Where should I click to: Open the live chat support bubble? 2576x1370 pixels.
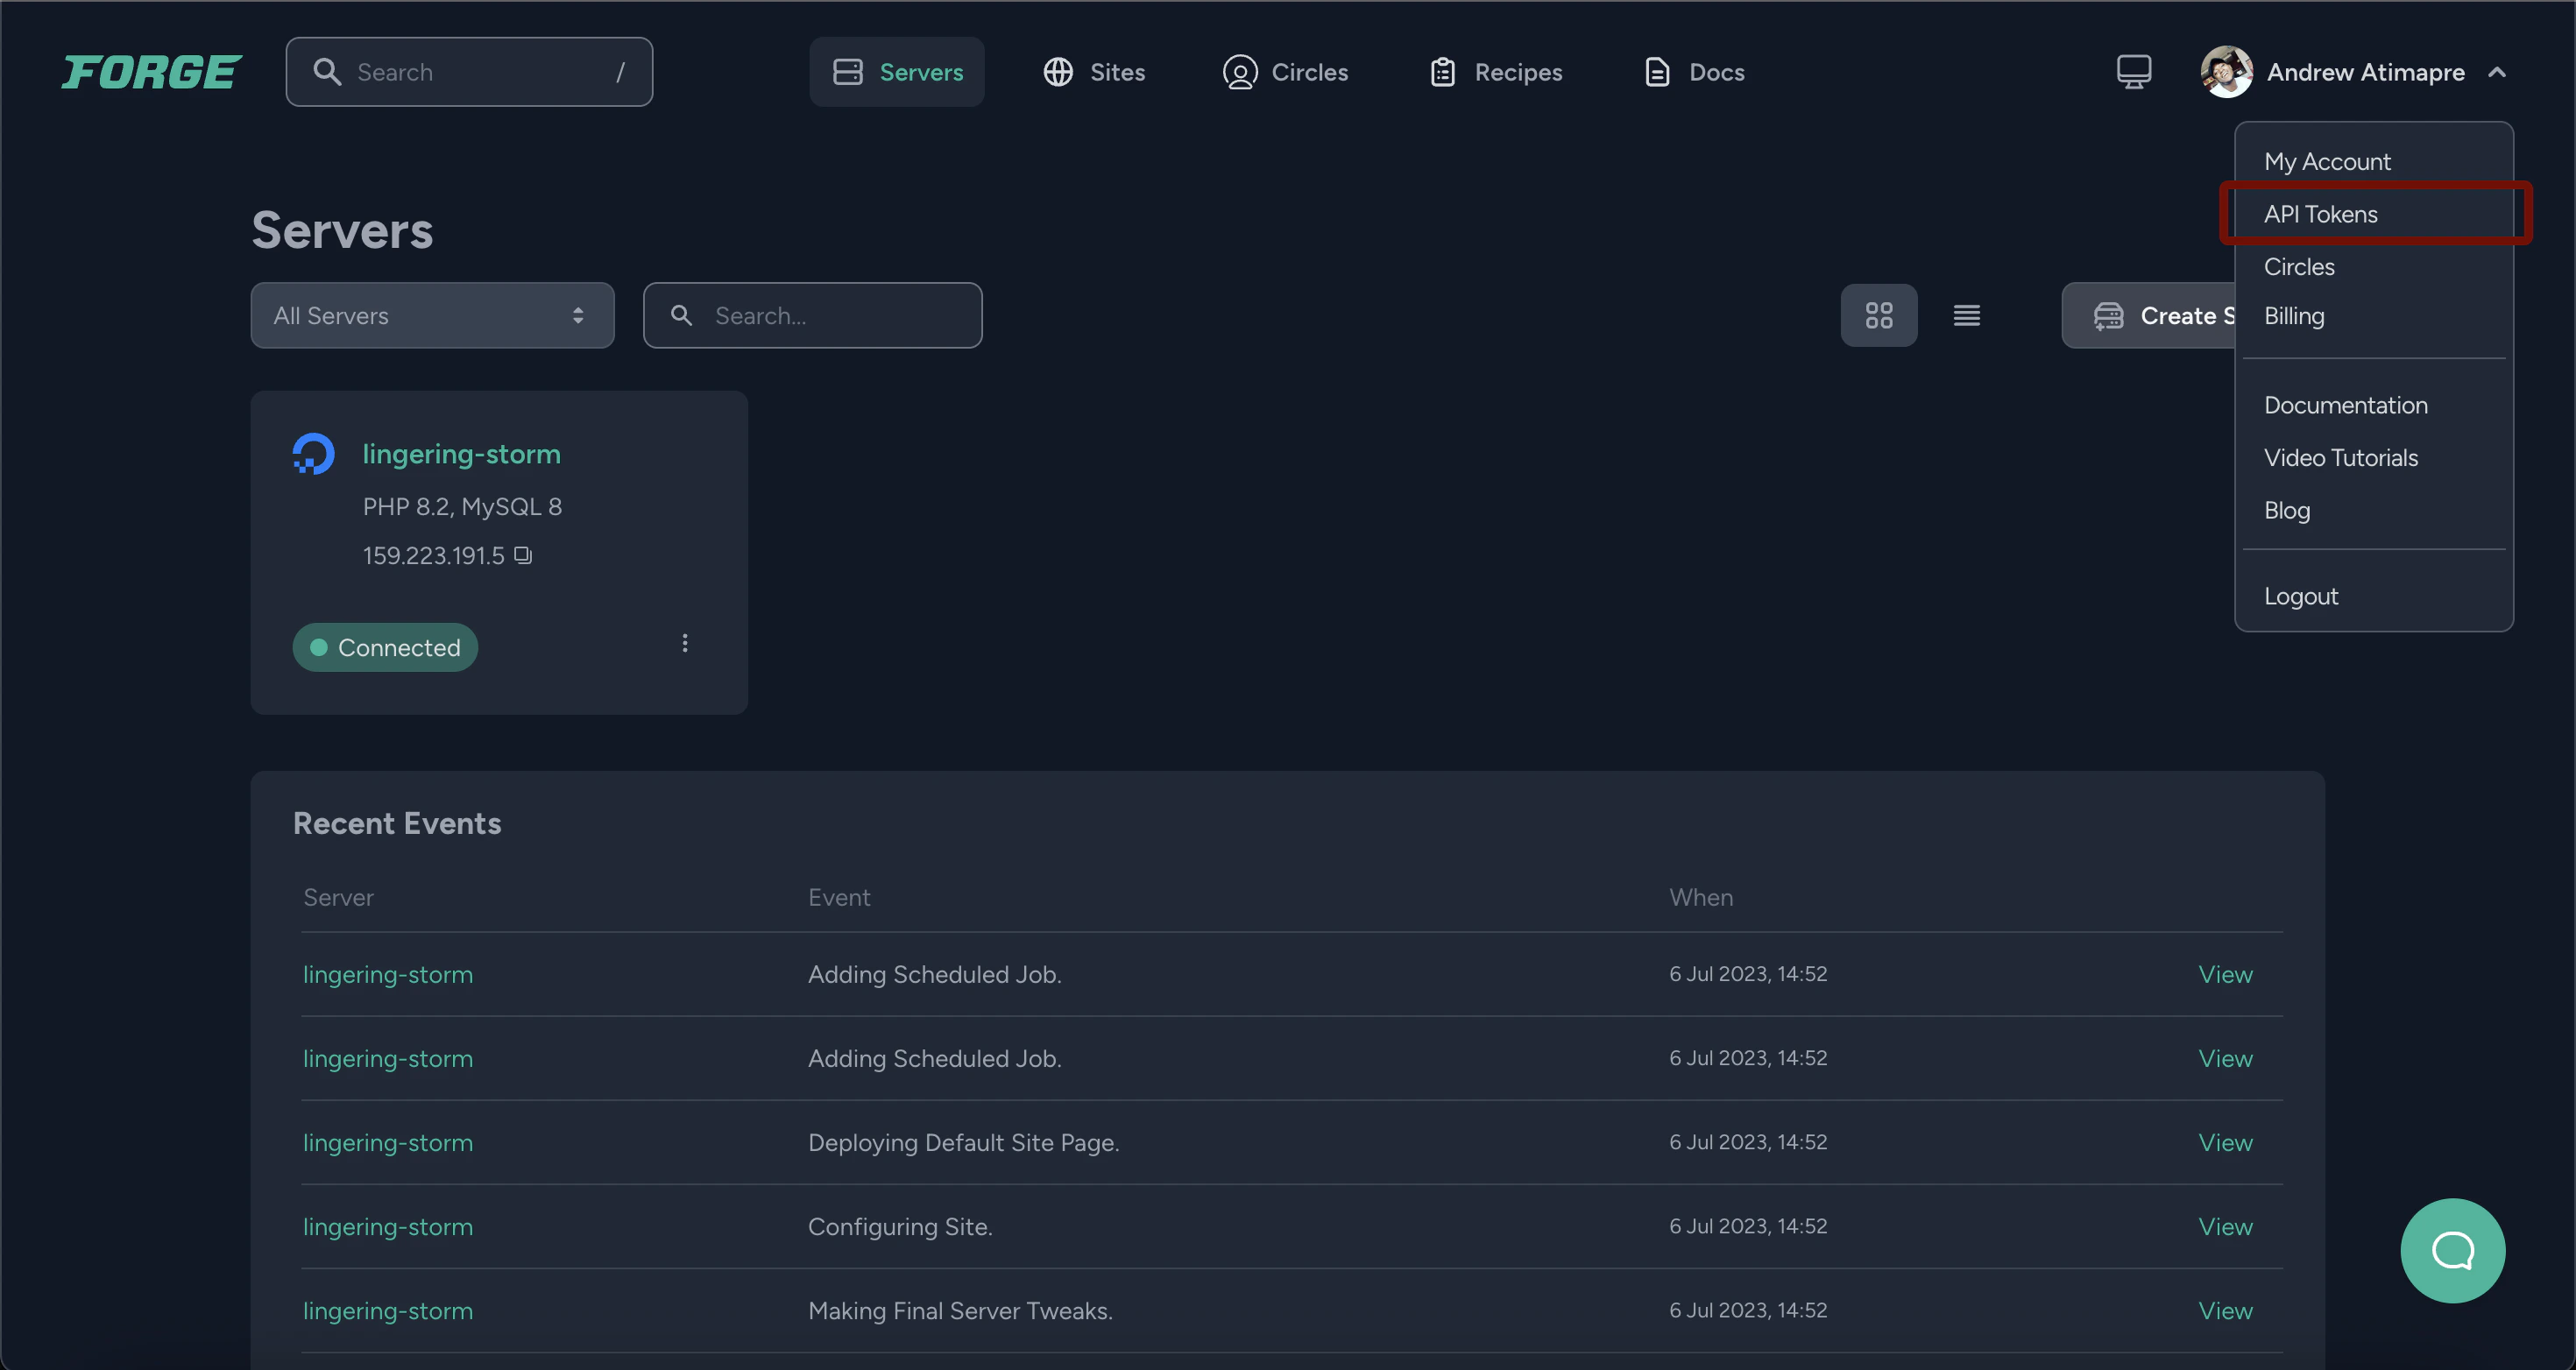tap(2452, 1250)
